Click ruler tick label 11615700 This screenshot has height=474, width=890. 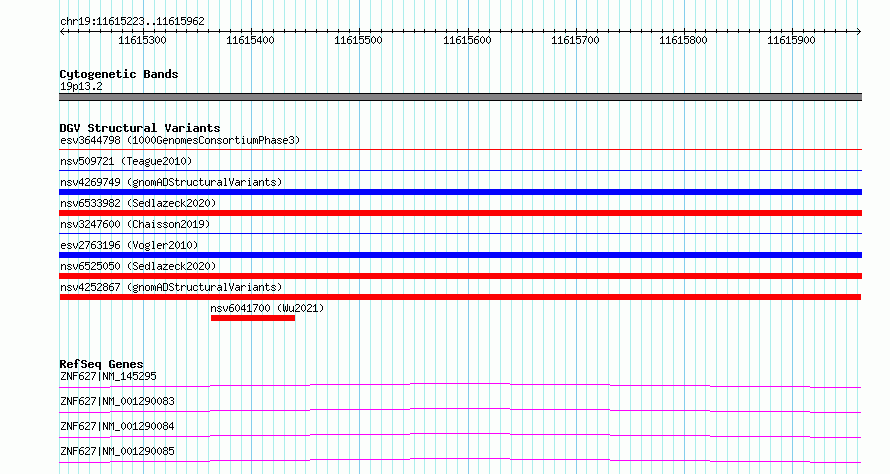click(x=575, y=40)
